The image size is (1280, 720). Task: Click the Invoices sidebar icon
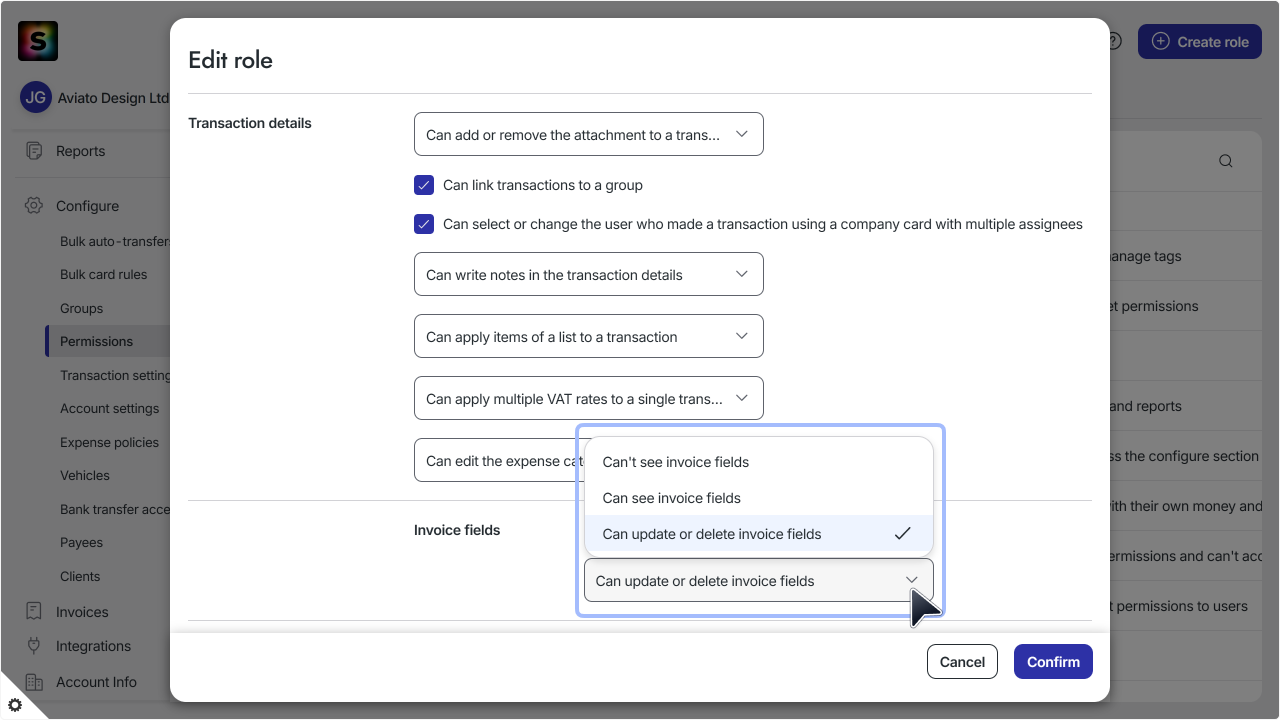(34, 611)
